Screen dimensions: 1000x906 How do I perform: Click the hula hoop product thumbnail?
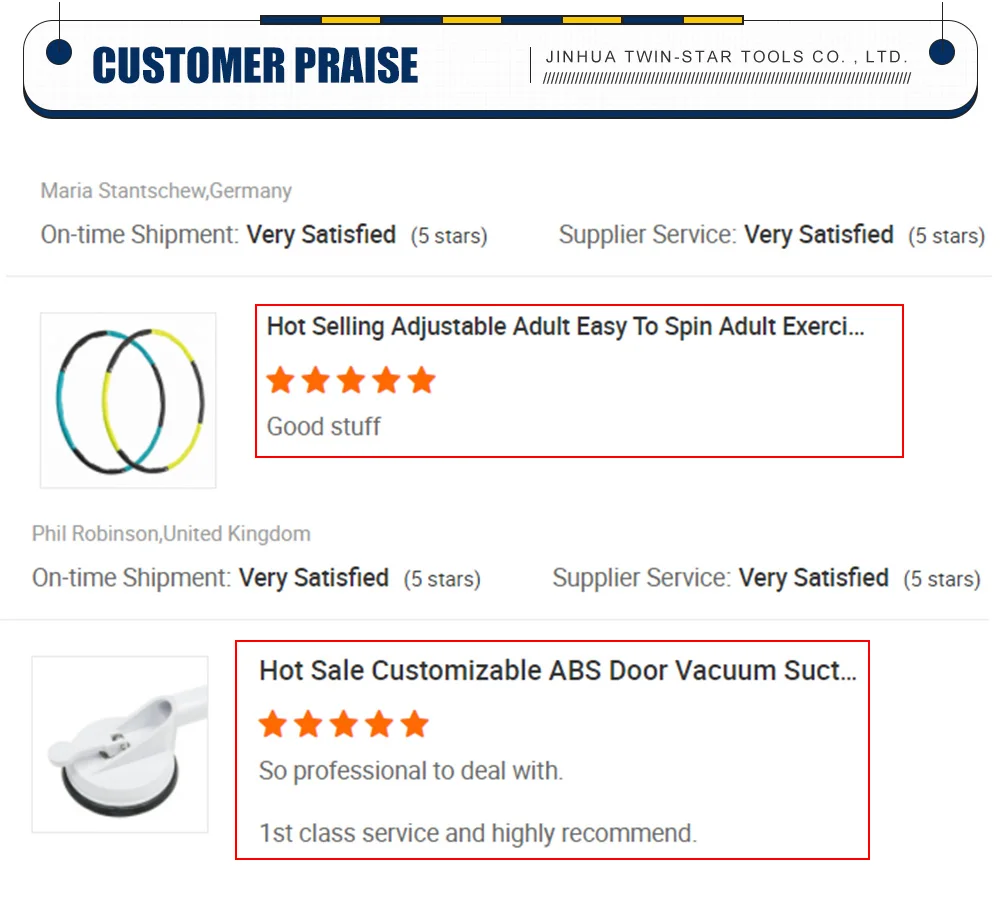point(128,400)
